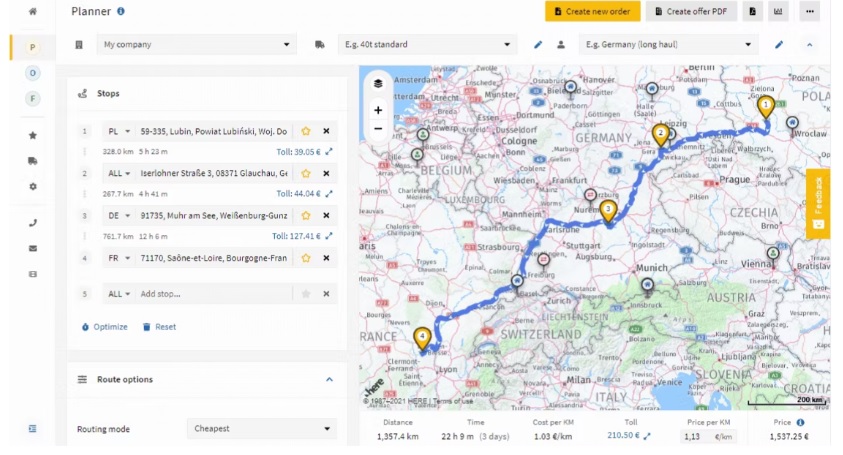Zoom out on the map
Screen dimensions: 843x455
[x=378, y=129]
